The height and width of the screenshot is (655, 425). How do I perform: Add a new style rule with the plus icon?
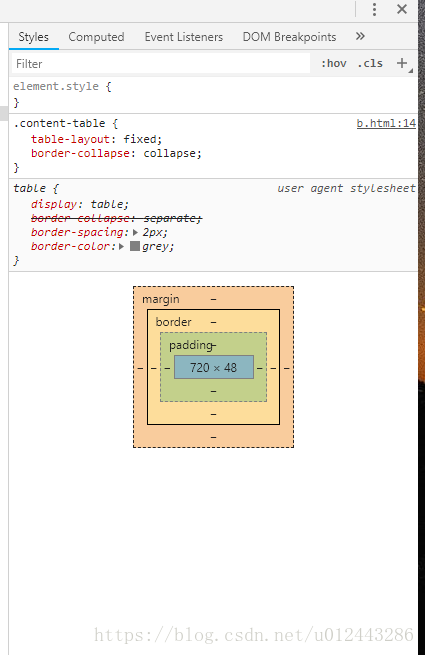click(x=402, y=63)
